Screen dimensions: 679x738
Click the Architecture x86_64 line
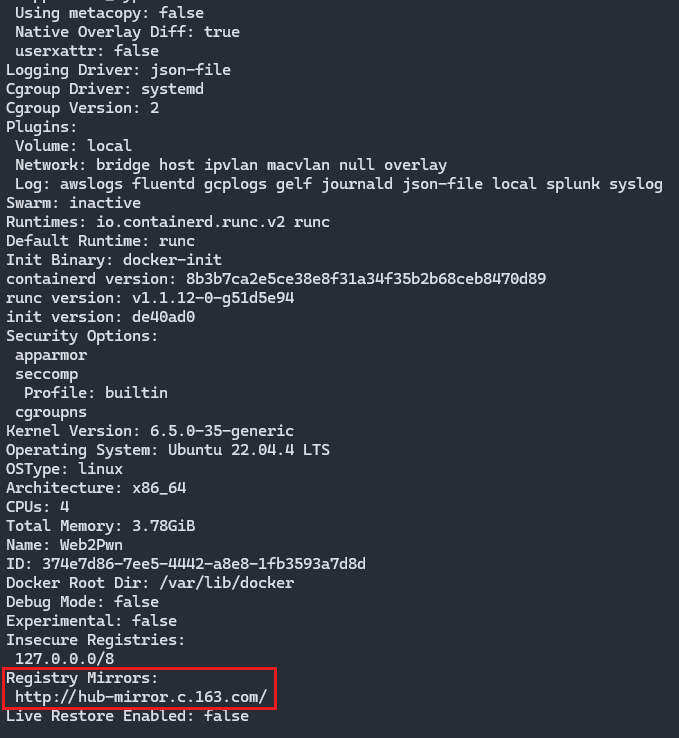coord(96,488)
